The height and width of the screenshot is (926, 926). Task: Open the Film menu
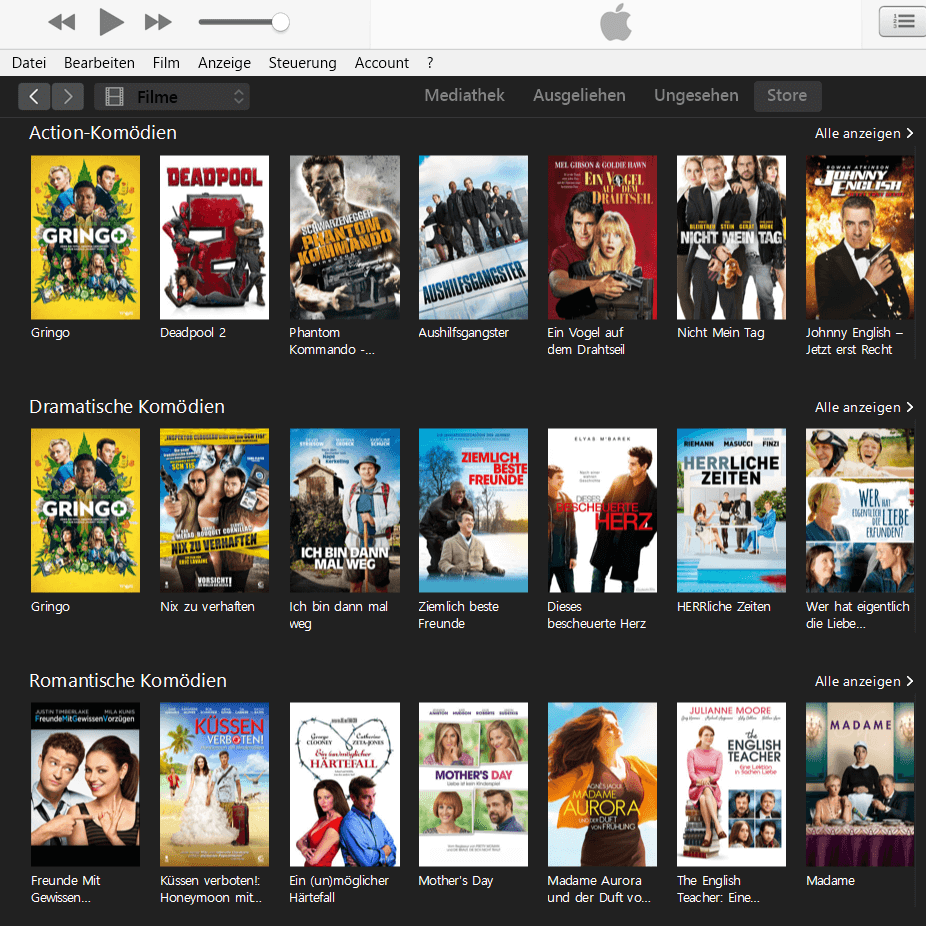(166, 63)
